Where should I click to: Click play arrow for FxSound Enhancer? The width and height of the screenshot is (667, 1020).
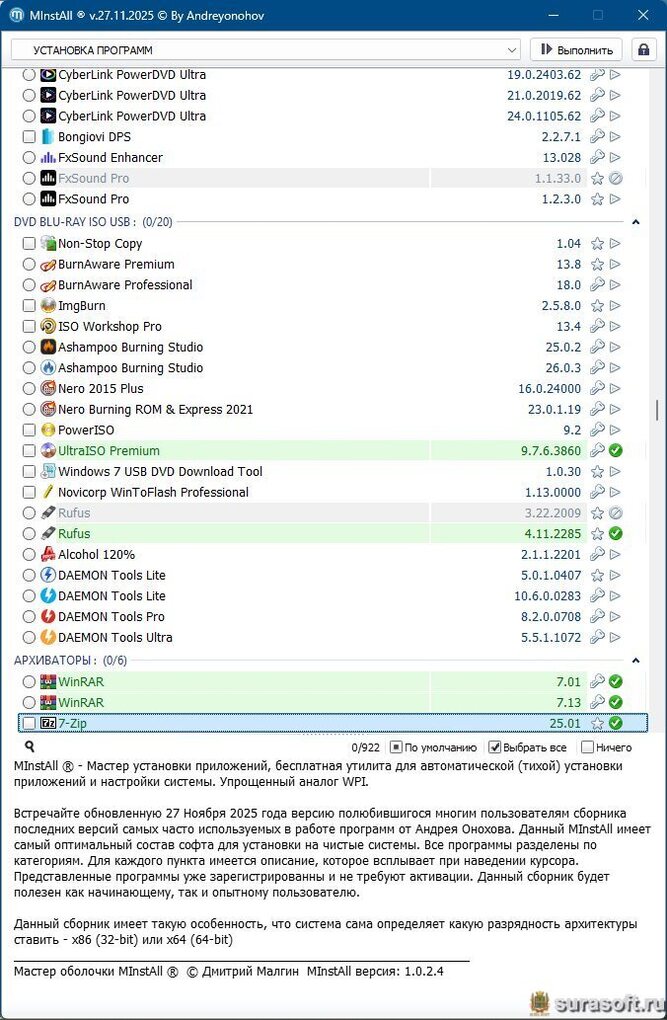click(615, 157)
